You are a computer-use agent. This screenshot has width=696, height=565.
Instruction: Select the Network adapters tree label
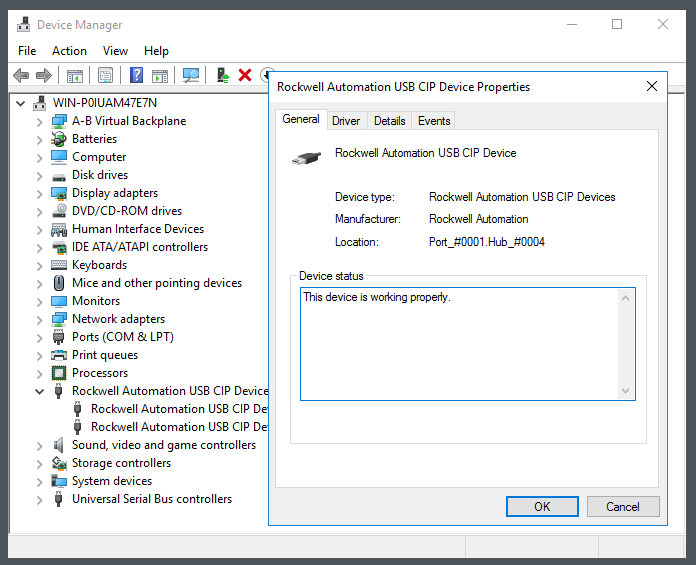(x=119, y=319)
